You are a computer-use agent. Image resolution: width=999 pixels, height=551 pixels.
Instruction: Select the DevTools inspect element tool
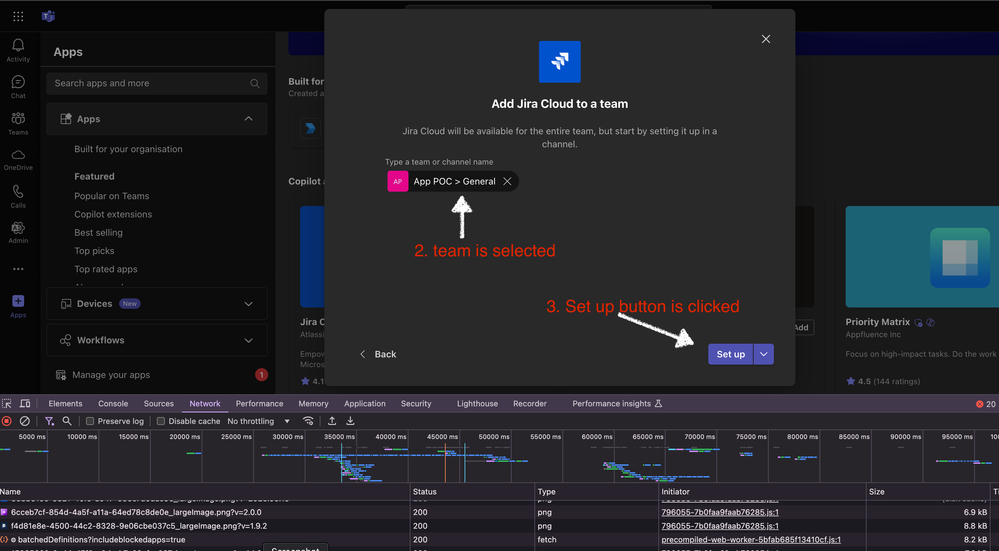[x=7, y=404]
